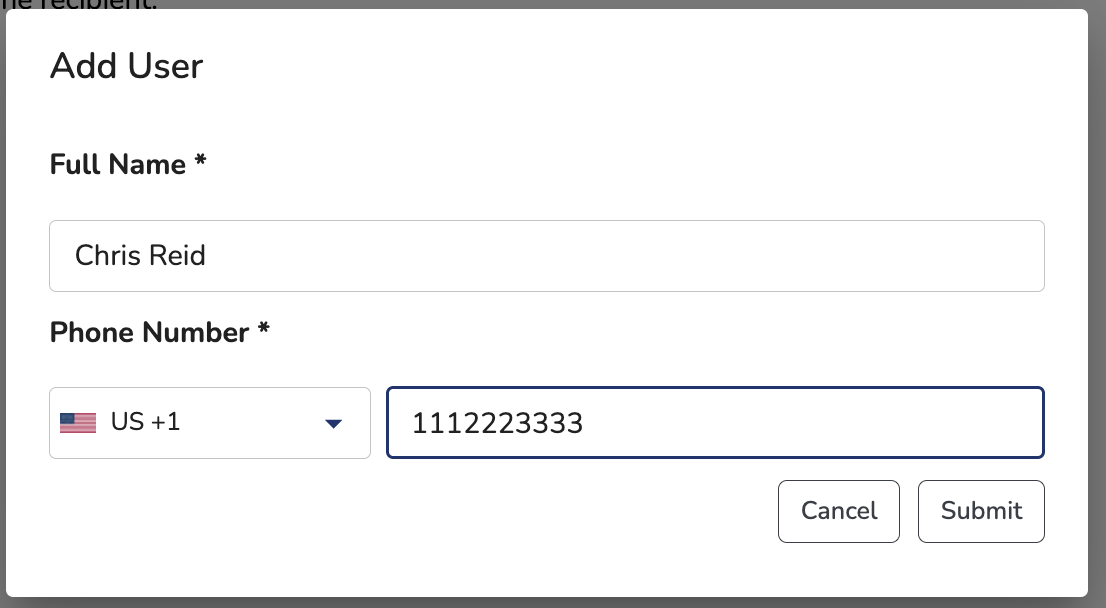The image size is (1106, 608).
Task: Place cursor after Chris Reid text
Action: point(207,255)
